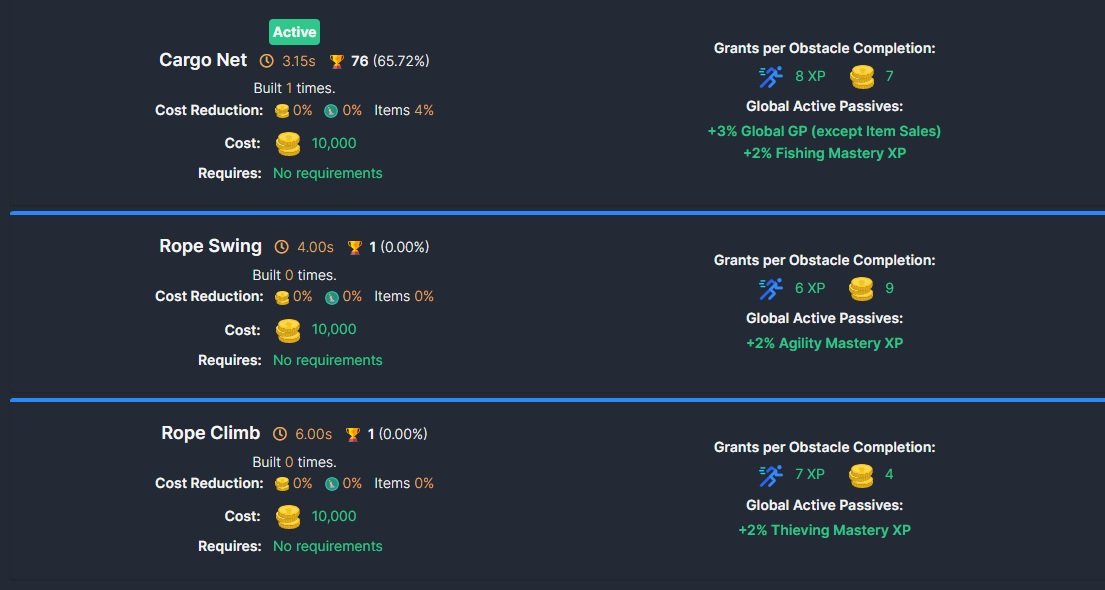Click the clock icon beside Rope Swing

(281, 247)
